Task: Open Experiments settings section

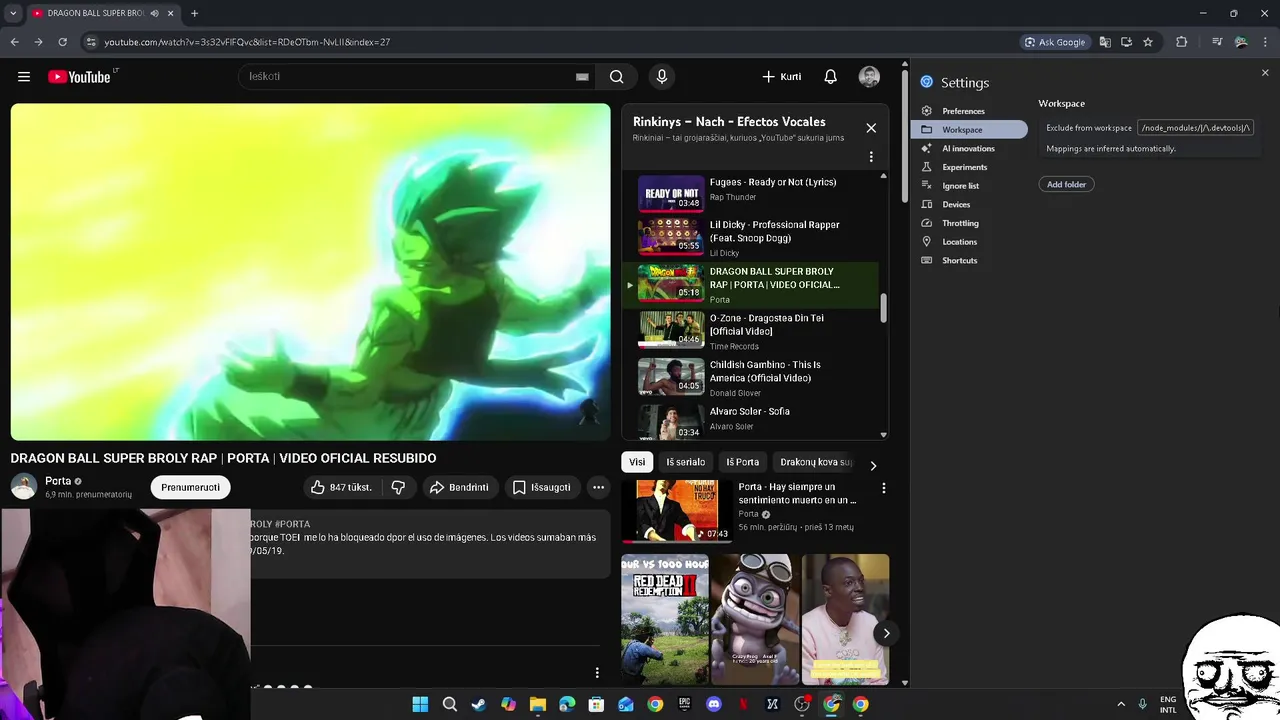Action: click(968, 167)
